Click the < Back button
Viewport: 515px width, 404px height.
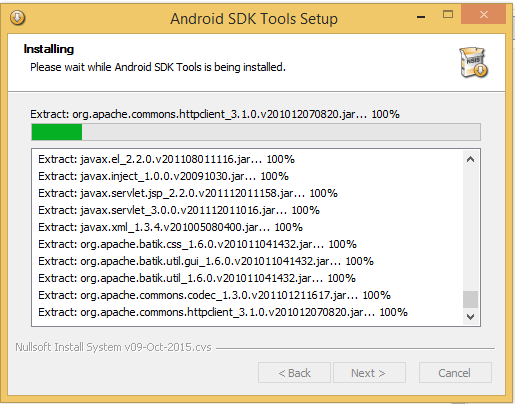294,373
